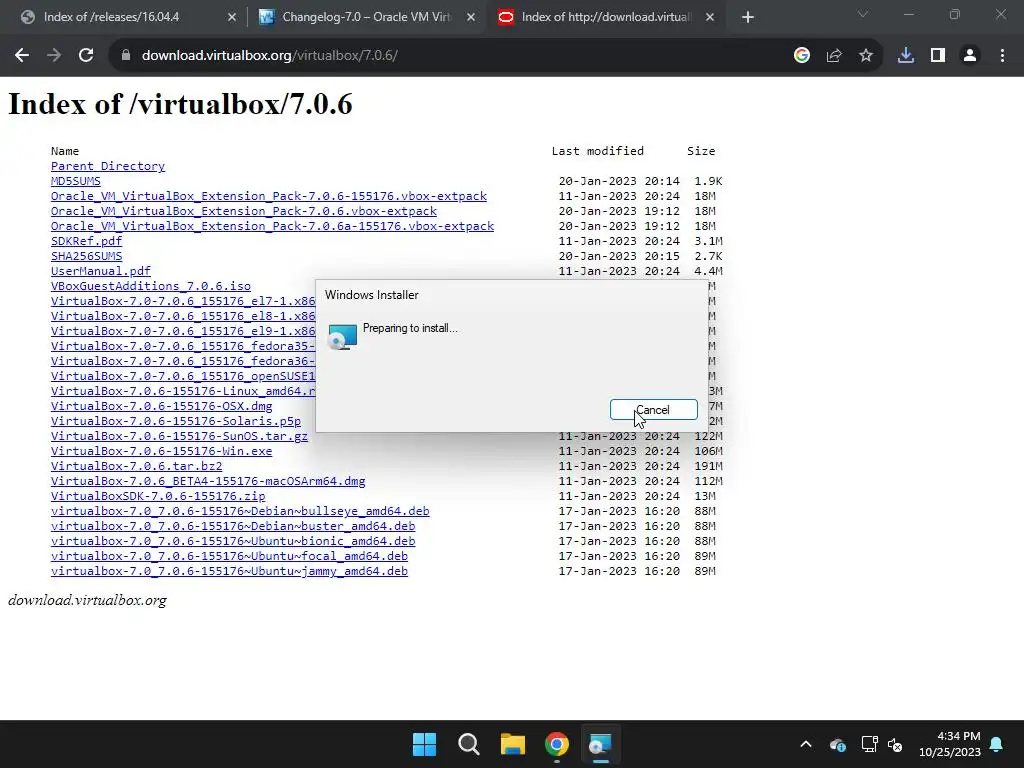Open the UserManual.pdf link
This screenshot has width=1024, height=768.
(x=101, y=271)
